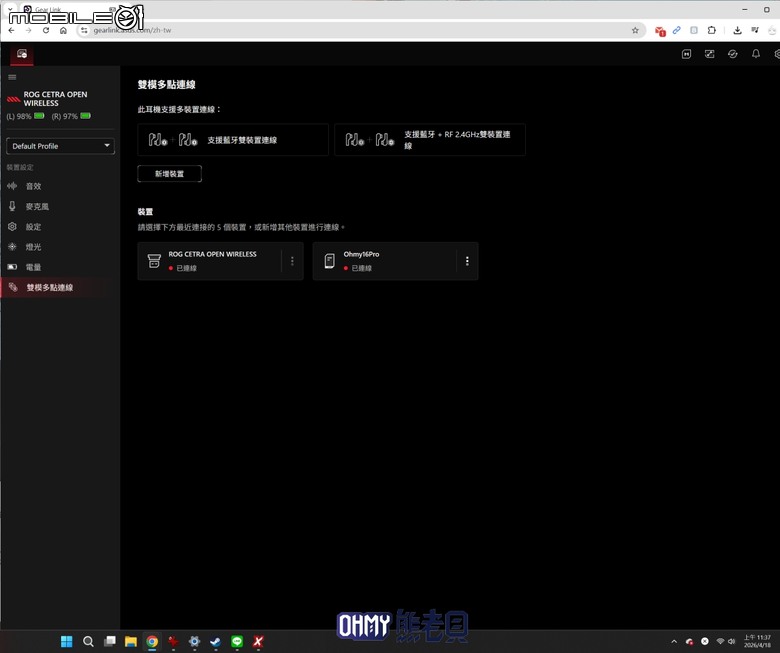Click the 新增裝置 (add device) button

click(x=169, y=174)
